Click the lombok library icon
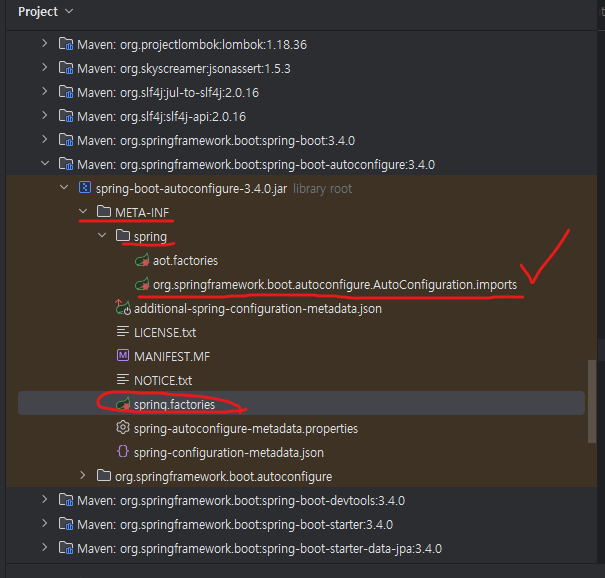The image size is (605, 578). [66, 44]
